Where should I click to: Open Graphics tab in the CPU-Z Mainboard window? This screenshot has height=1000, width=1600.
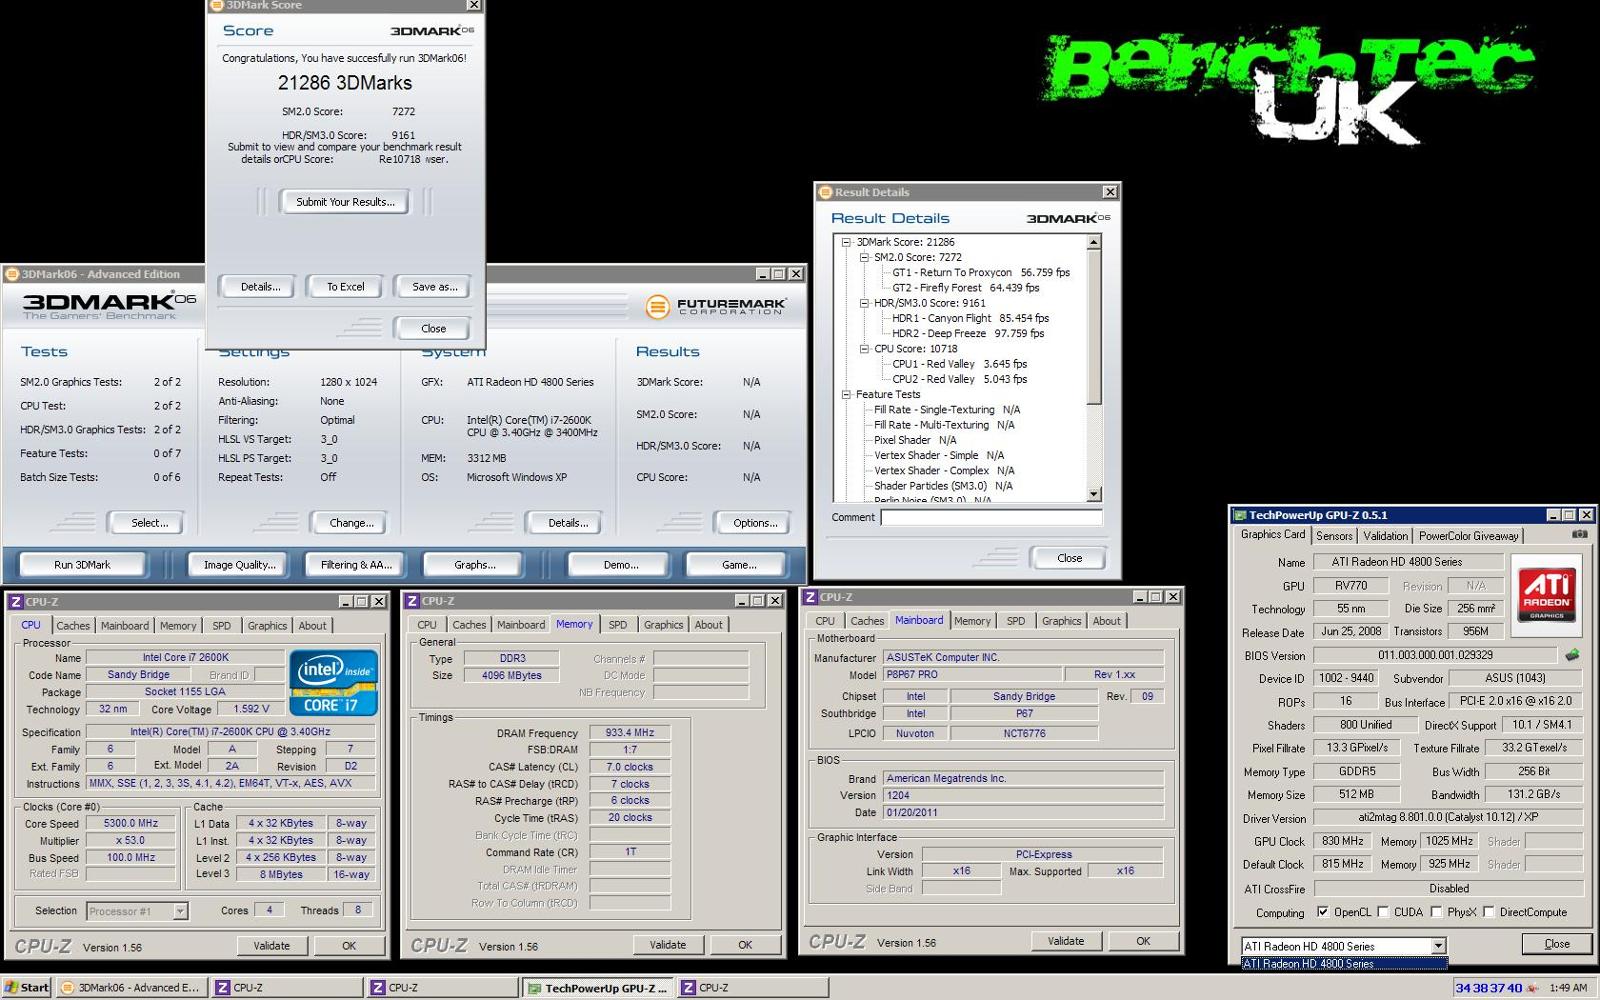click(x=1061, y=621)
